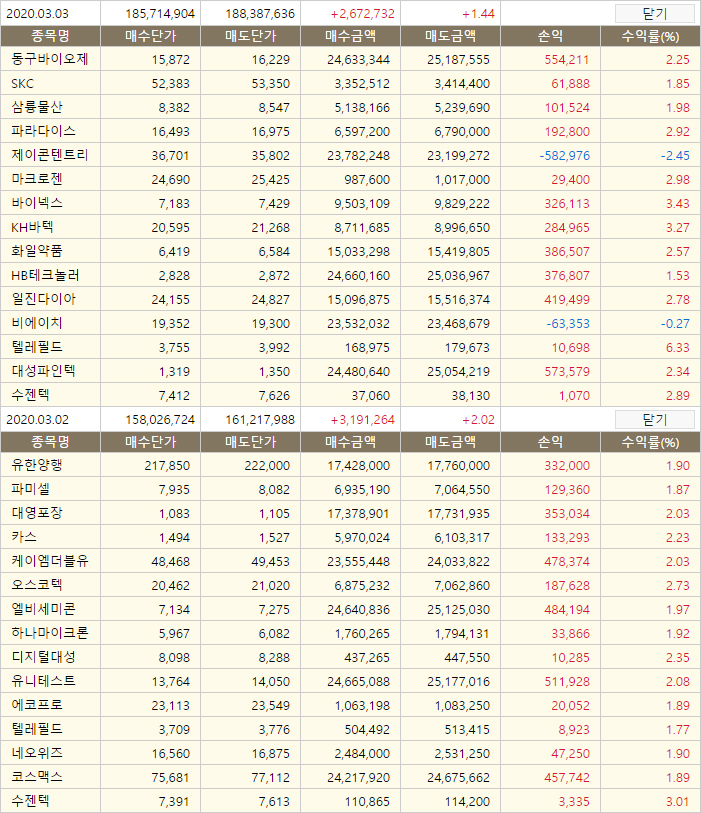
Task: Click the KH바텍 stock name
Action: (32, 227)
